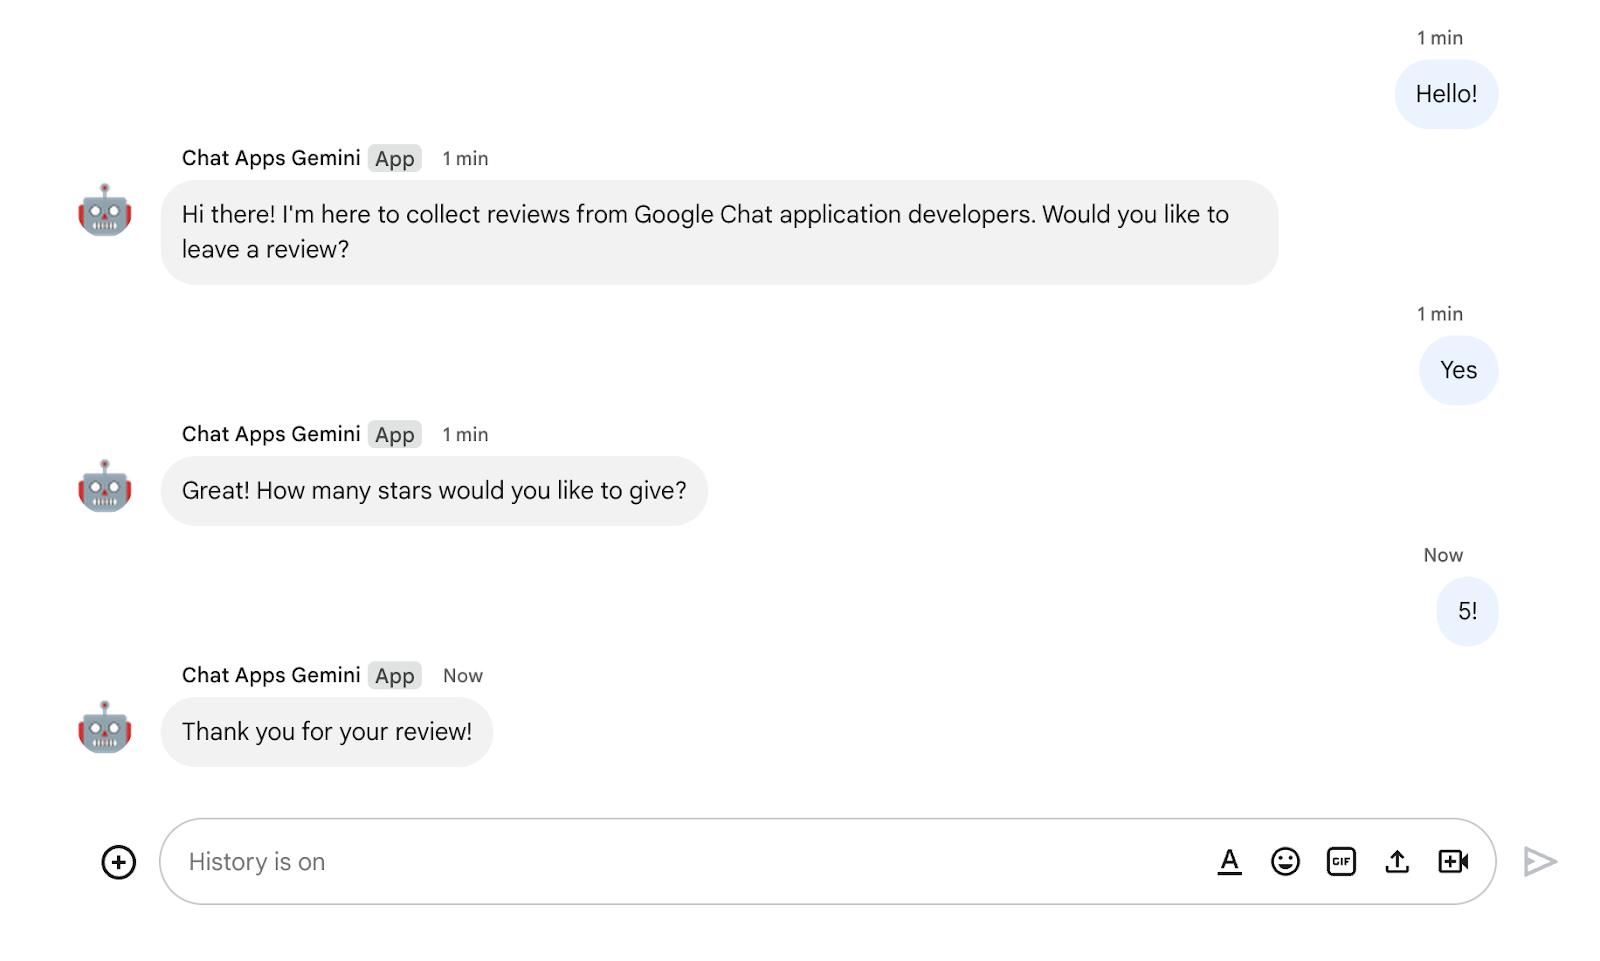Open the GIF picker
1600x961 pixels.
(1341, 861)
